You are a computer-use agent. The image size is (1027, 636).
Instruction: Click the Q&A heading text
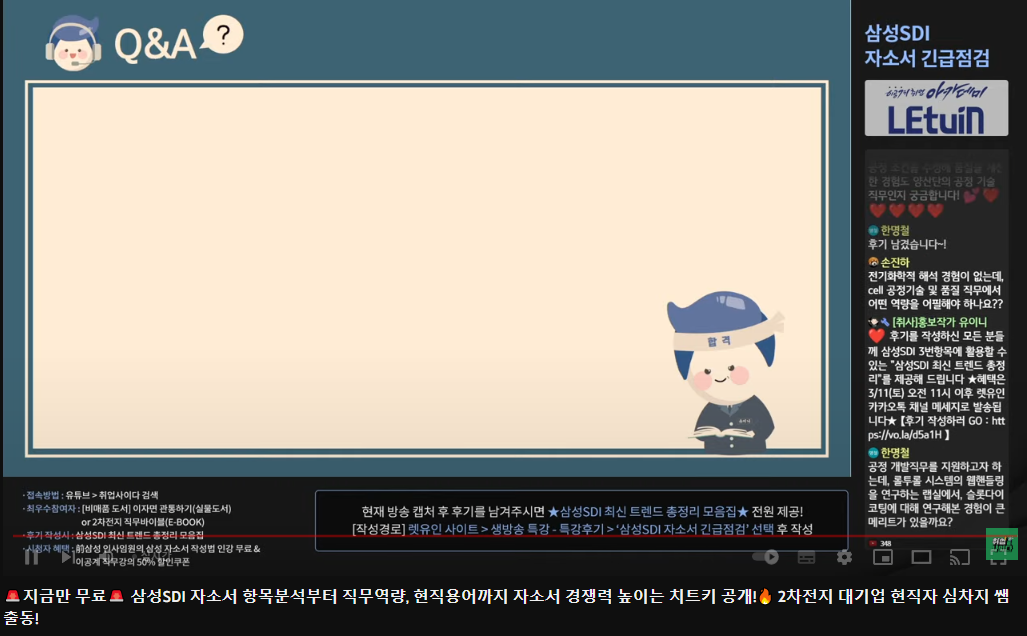(155, 45)
